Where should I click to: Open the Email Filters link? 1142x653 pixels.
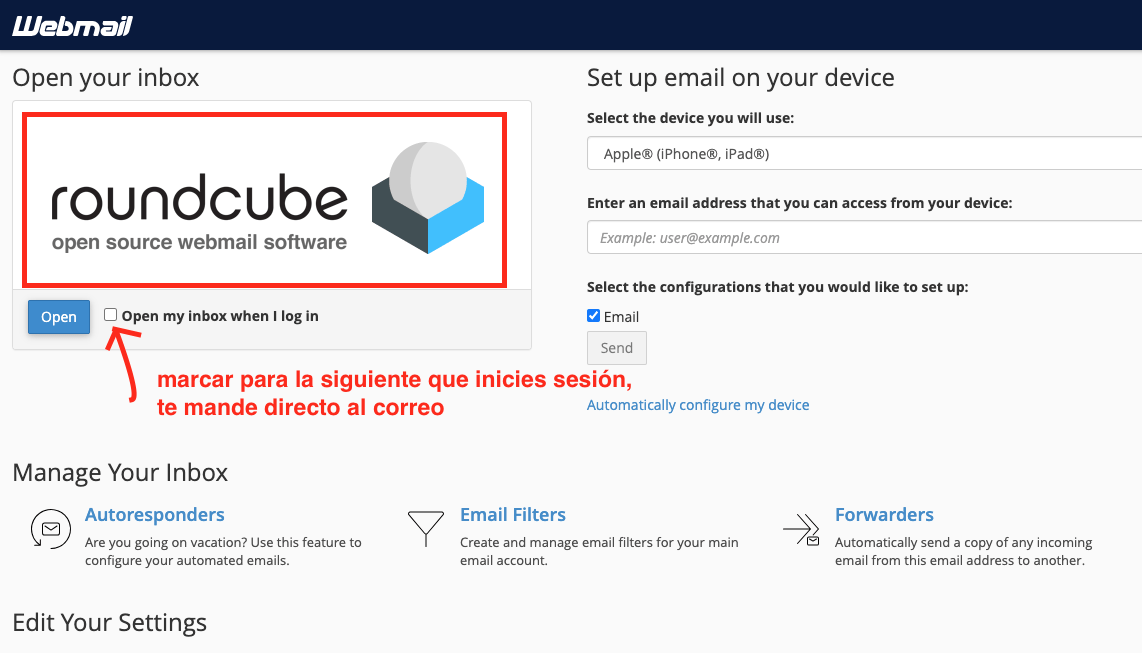point(513,515)
